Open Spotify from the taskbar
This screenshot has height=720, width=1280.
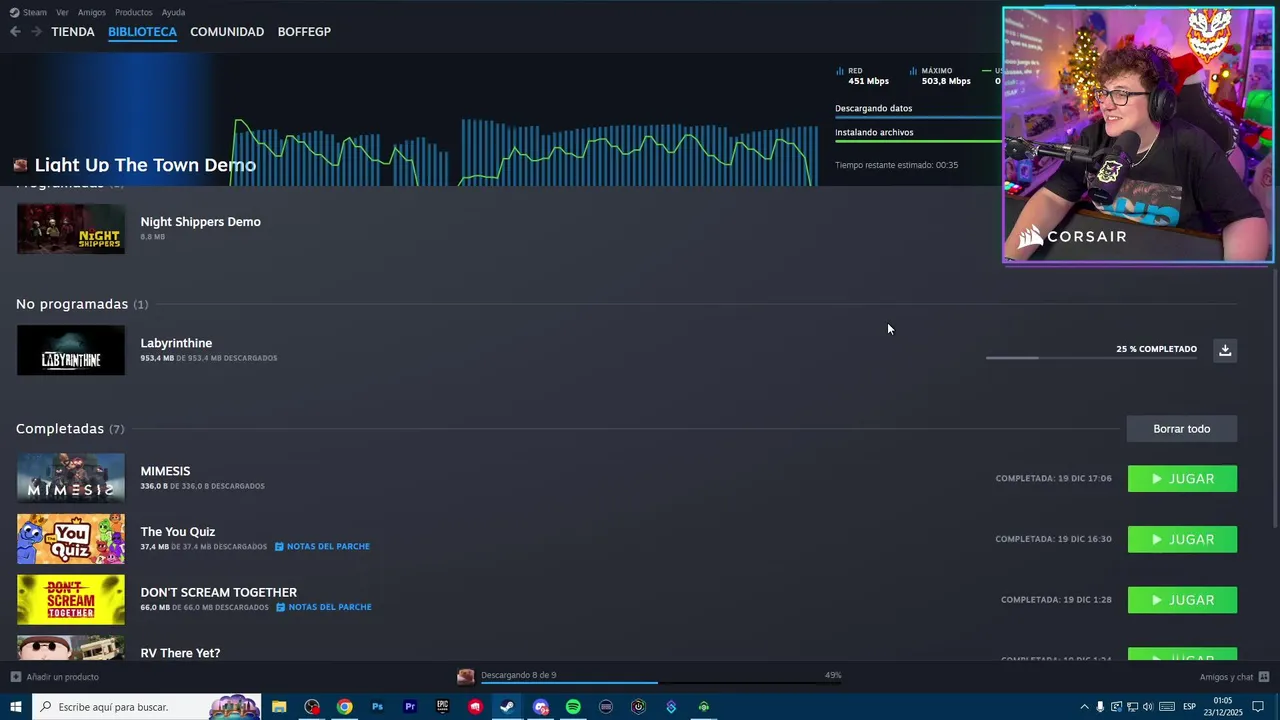tap(573, 707)
